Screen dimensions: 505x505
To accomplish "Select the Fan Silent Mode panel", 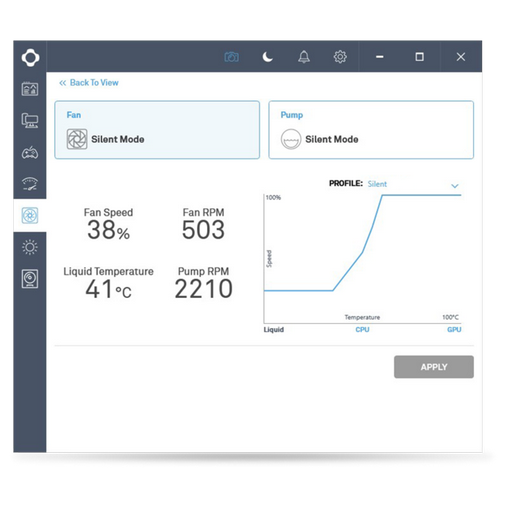I will 157,130.
